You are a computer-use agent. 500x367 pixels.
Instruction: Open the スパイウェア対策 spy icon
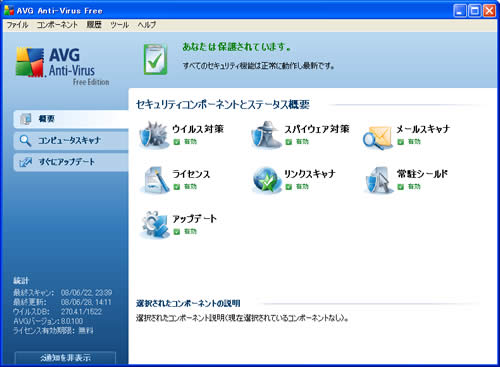266,135
